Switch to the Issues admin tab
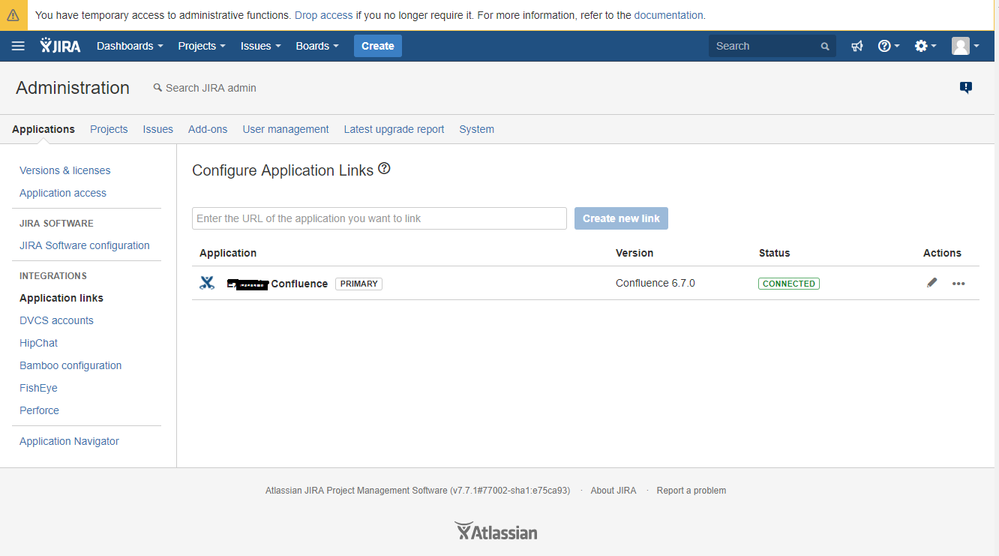 point(158,129)
